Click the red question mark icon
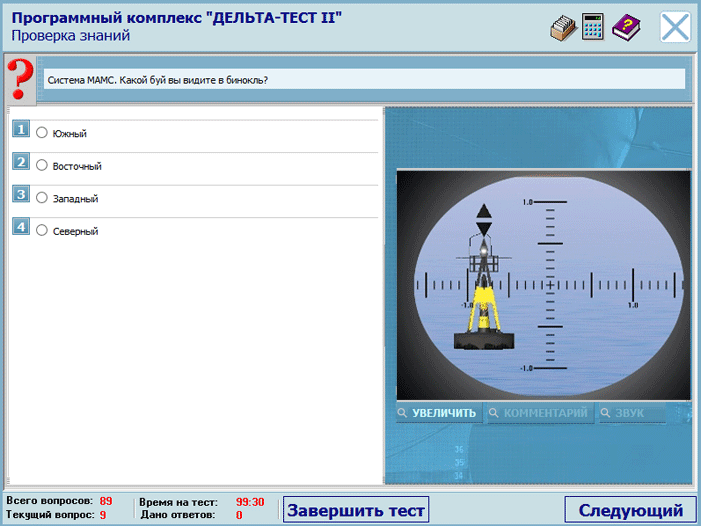The image size is (701, 526). point(21,80)
